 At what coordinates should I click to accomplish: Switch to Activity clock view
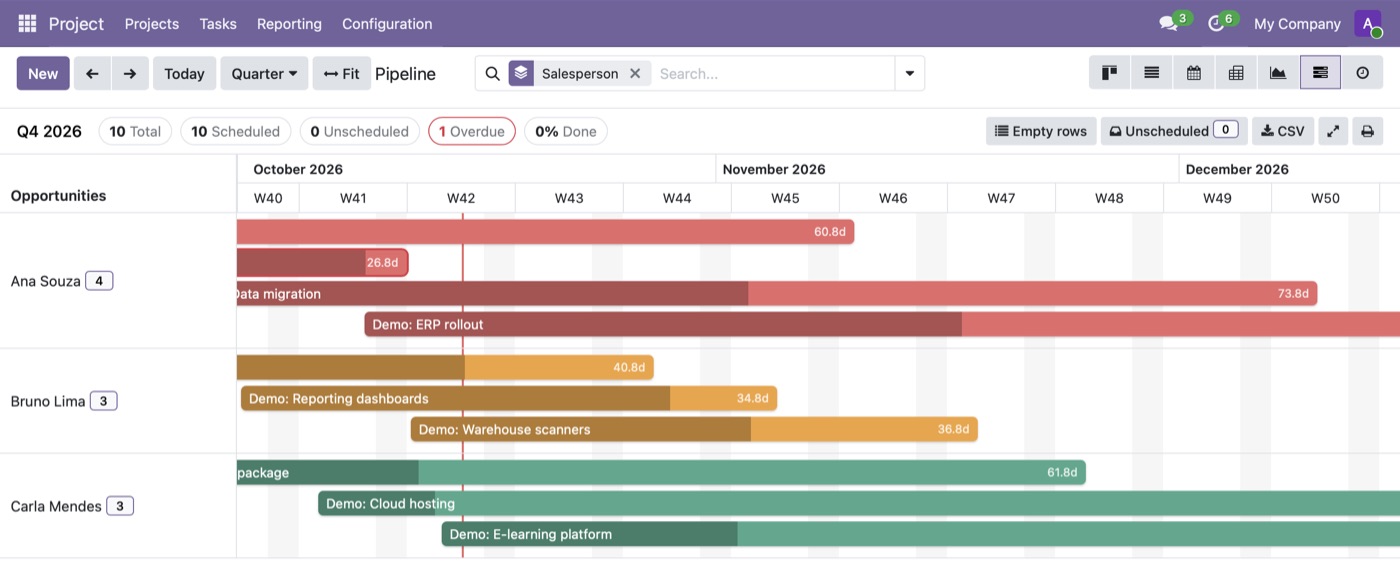click(1362, 73)
